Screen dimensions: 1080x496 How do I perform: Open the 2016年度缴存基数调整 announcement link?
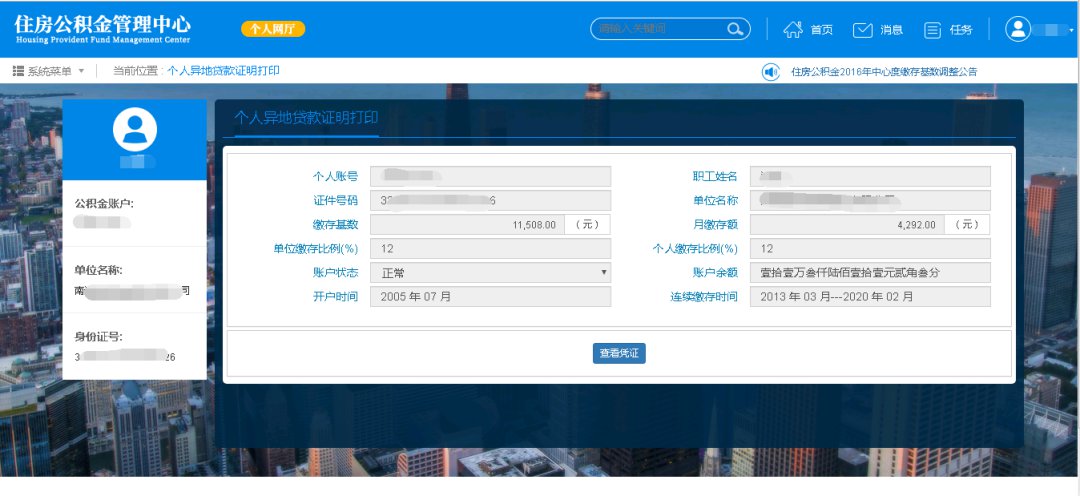(x=883, y=72)
